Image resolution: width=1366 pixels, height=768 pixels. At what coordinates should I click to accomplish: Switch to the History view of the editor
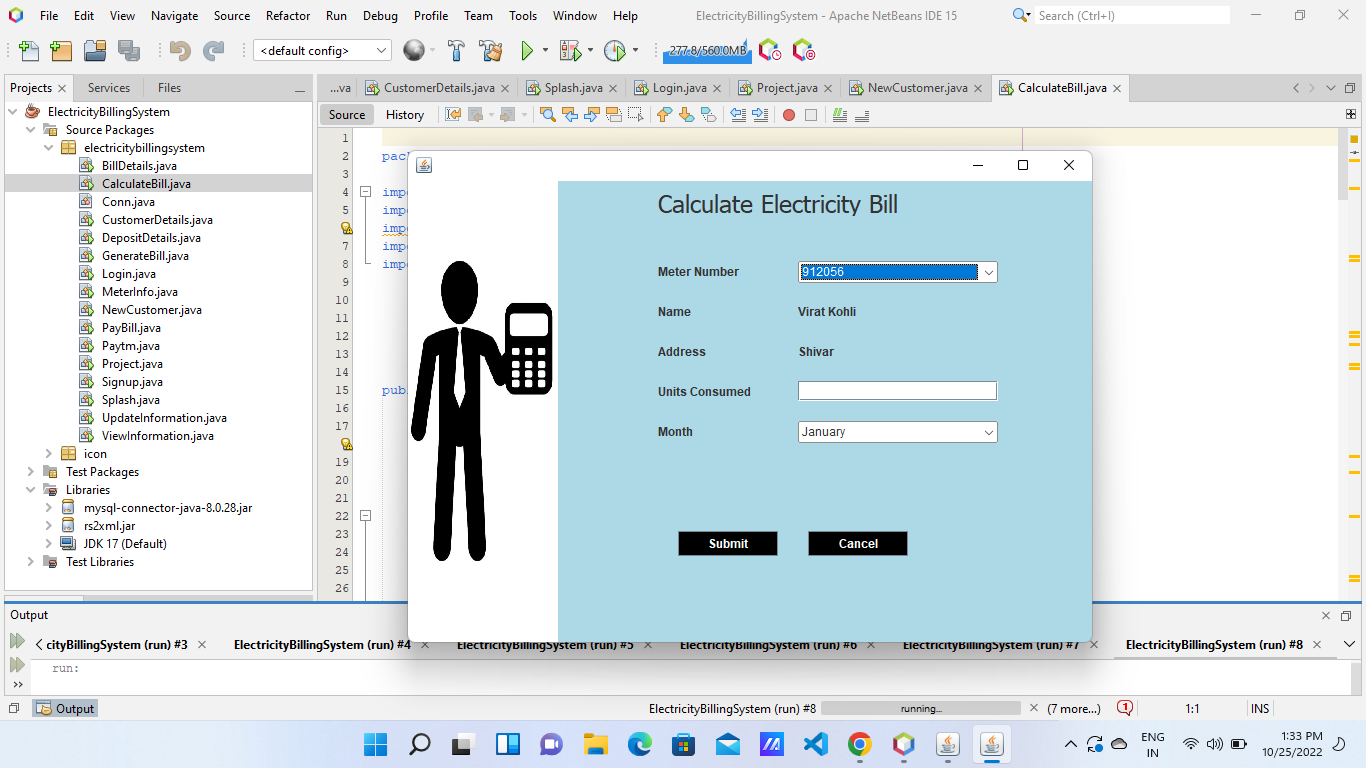[x=404, y=114]
